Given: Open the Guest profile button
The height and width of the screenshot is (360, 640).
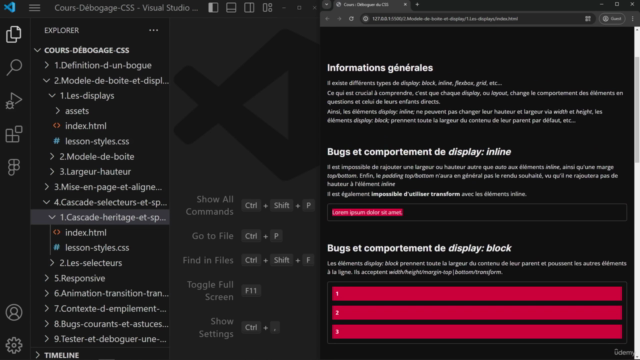Looking at the screenshot, I should point(612,19).
